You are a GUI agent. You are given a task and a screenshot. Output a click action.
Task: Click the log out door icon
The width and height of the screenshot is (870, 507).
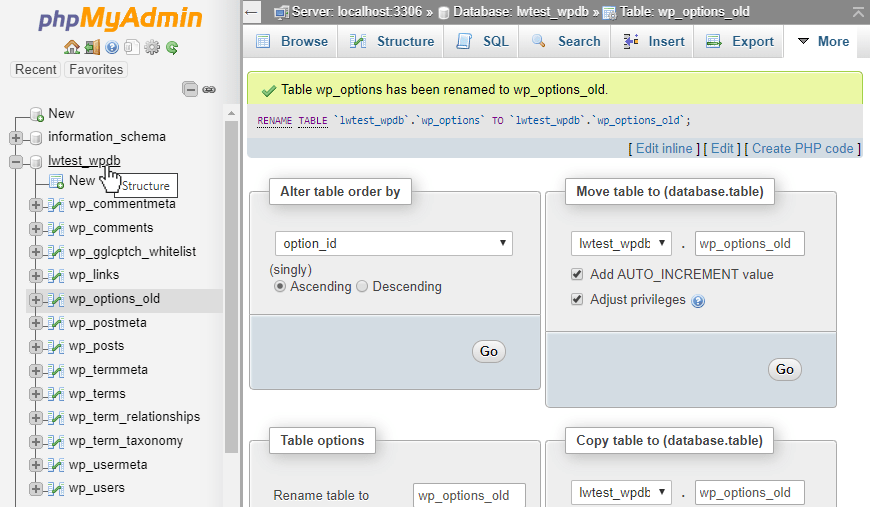(92, 47)
